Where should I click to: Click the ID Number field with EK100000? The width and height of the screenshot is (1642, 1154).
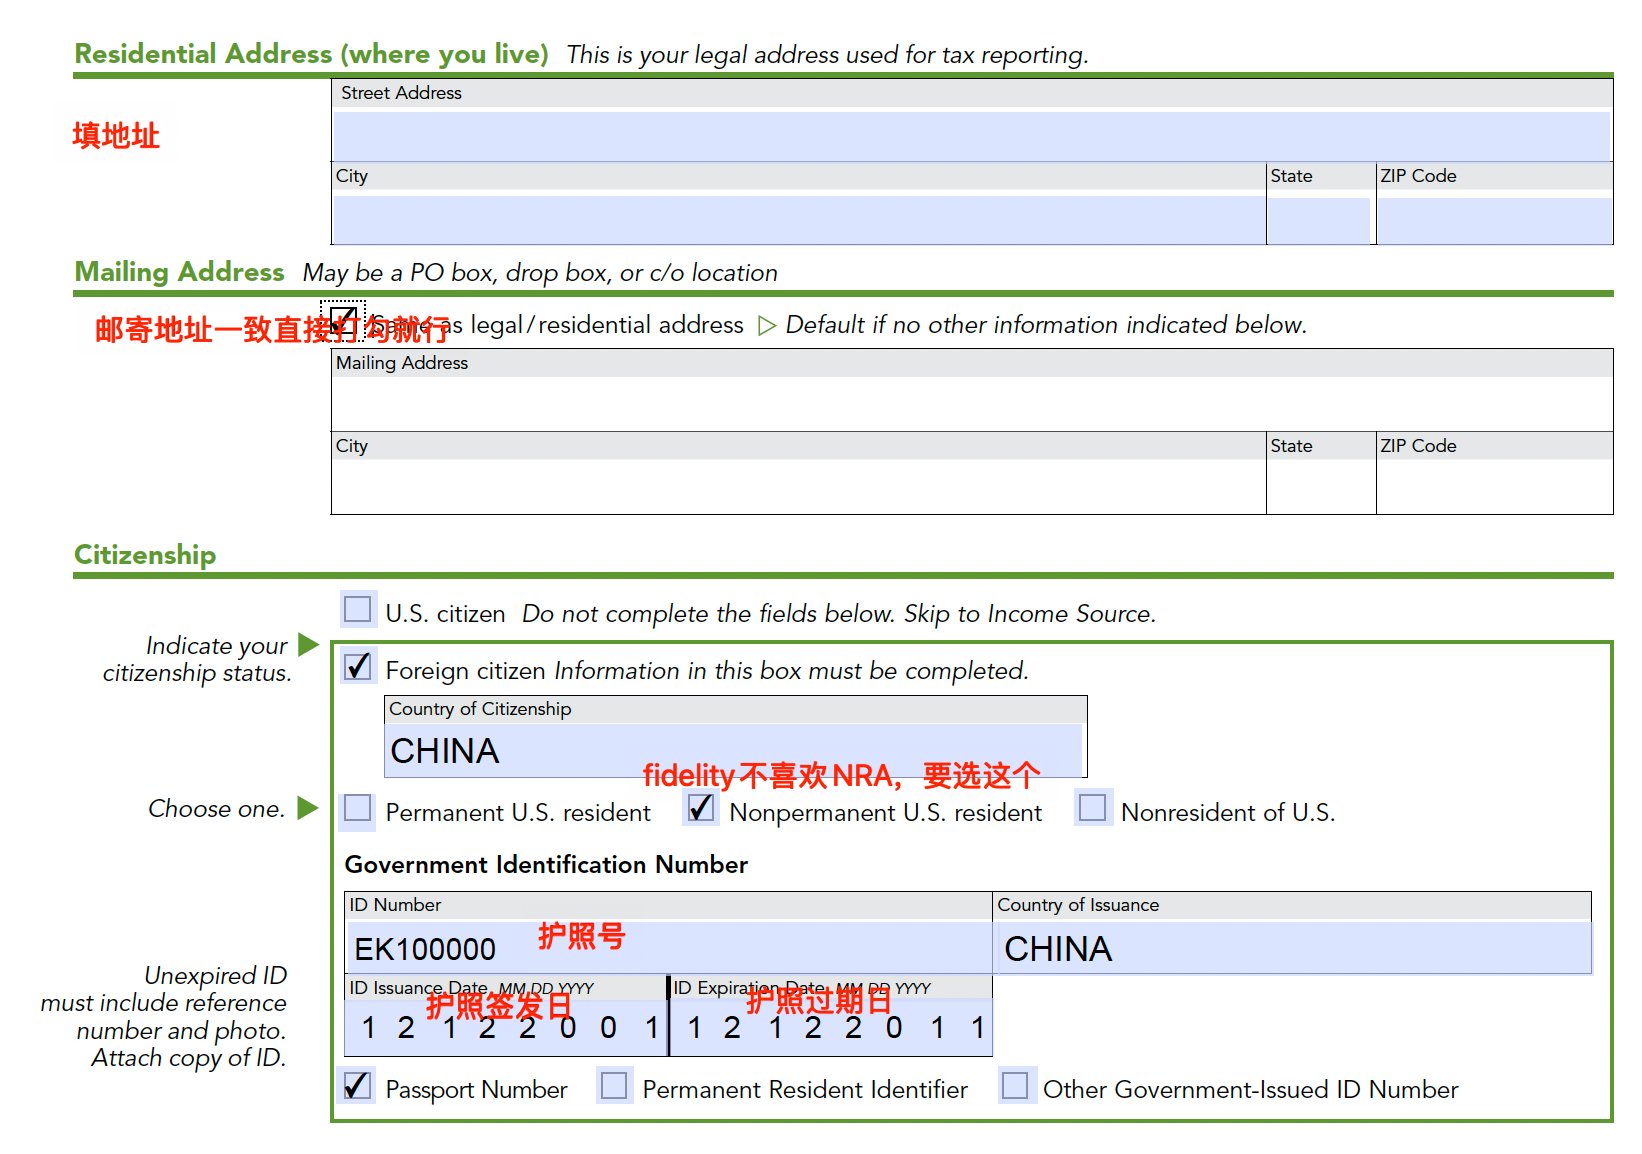click(x=668, y=948)
